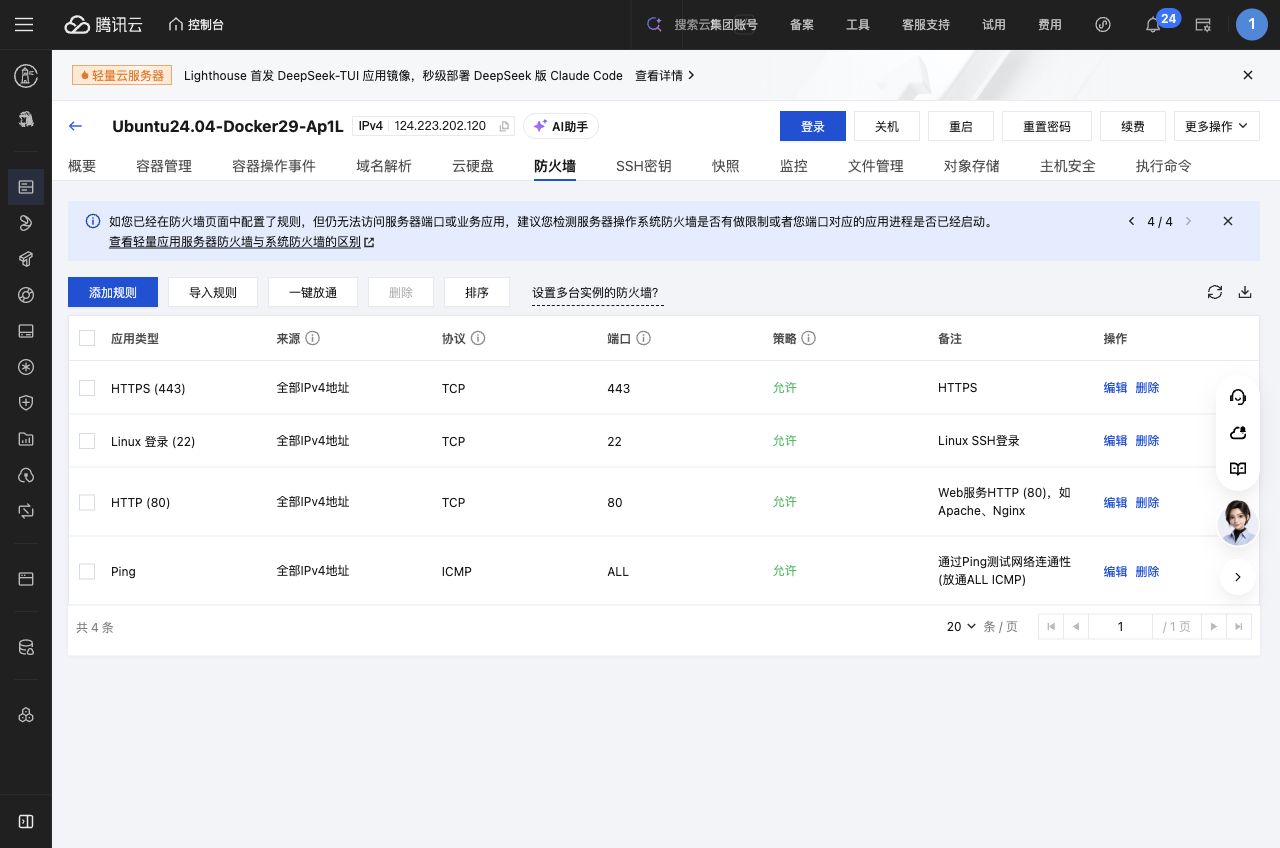Image resolution: width=1280 pixels, height=848 pixels.
Task: Click the user avatar icon
Action: [x=1251, y=24]
